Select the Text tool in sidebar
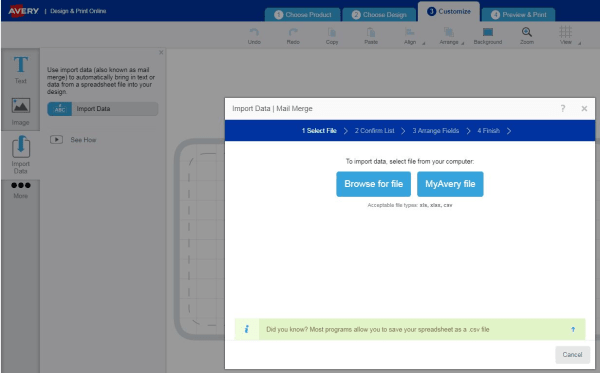This screenshot has height=373, width=600. 21,69
